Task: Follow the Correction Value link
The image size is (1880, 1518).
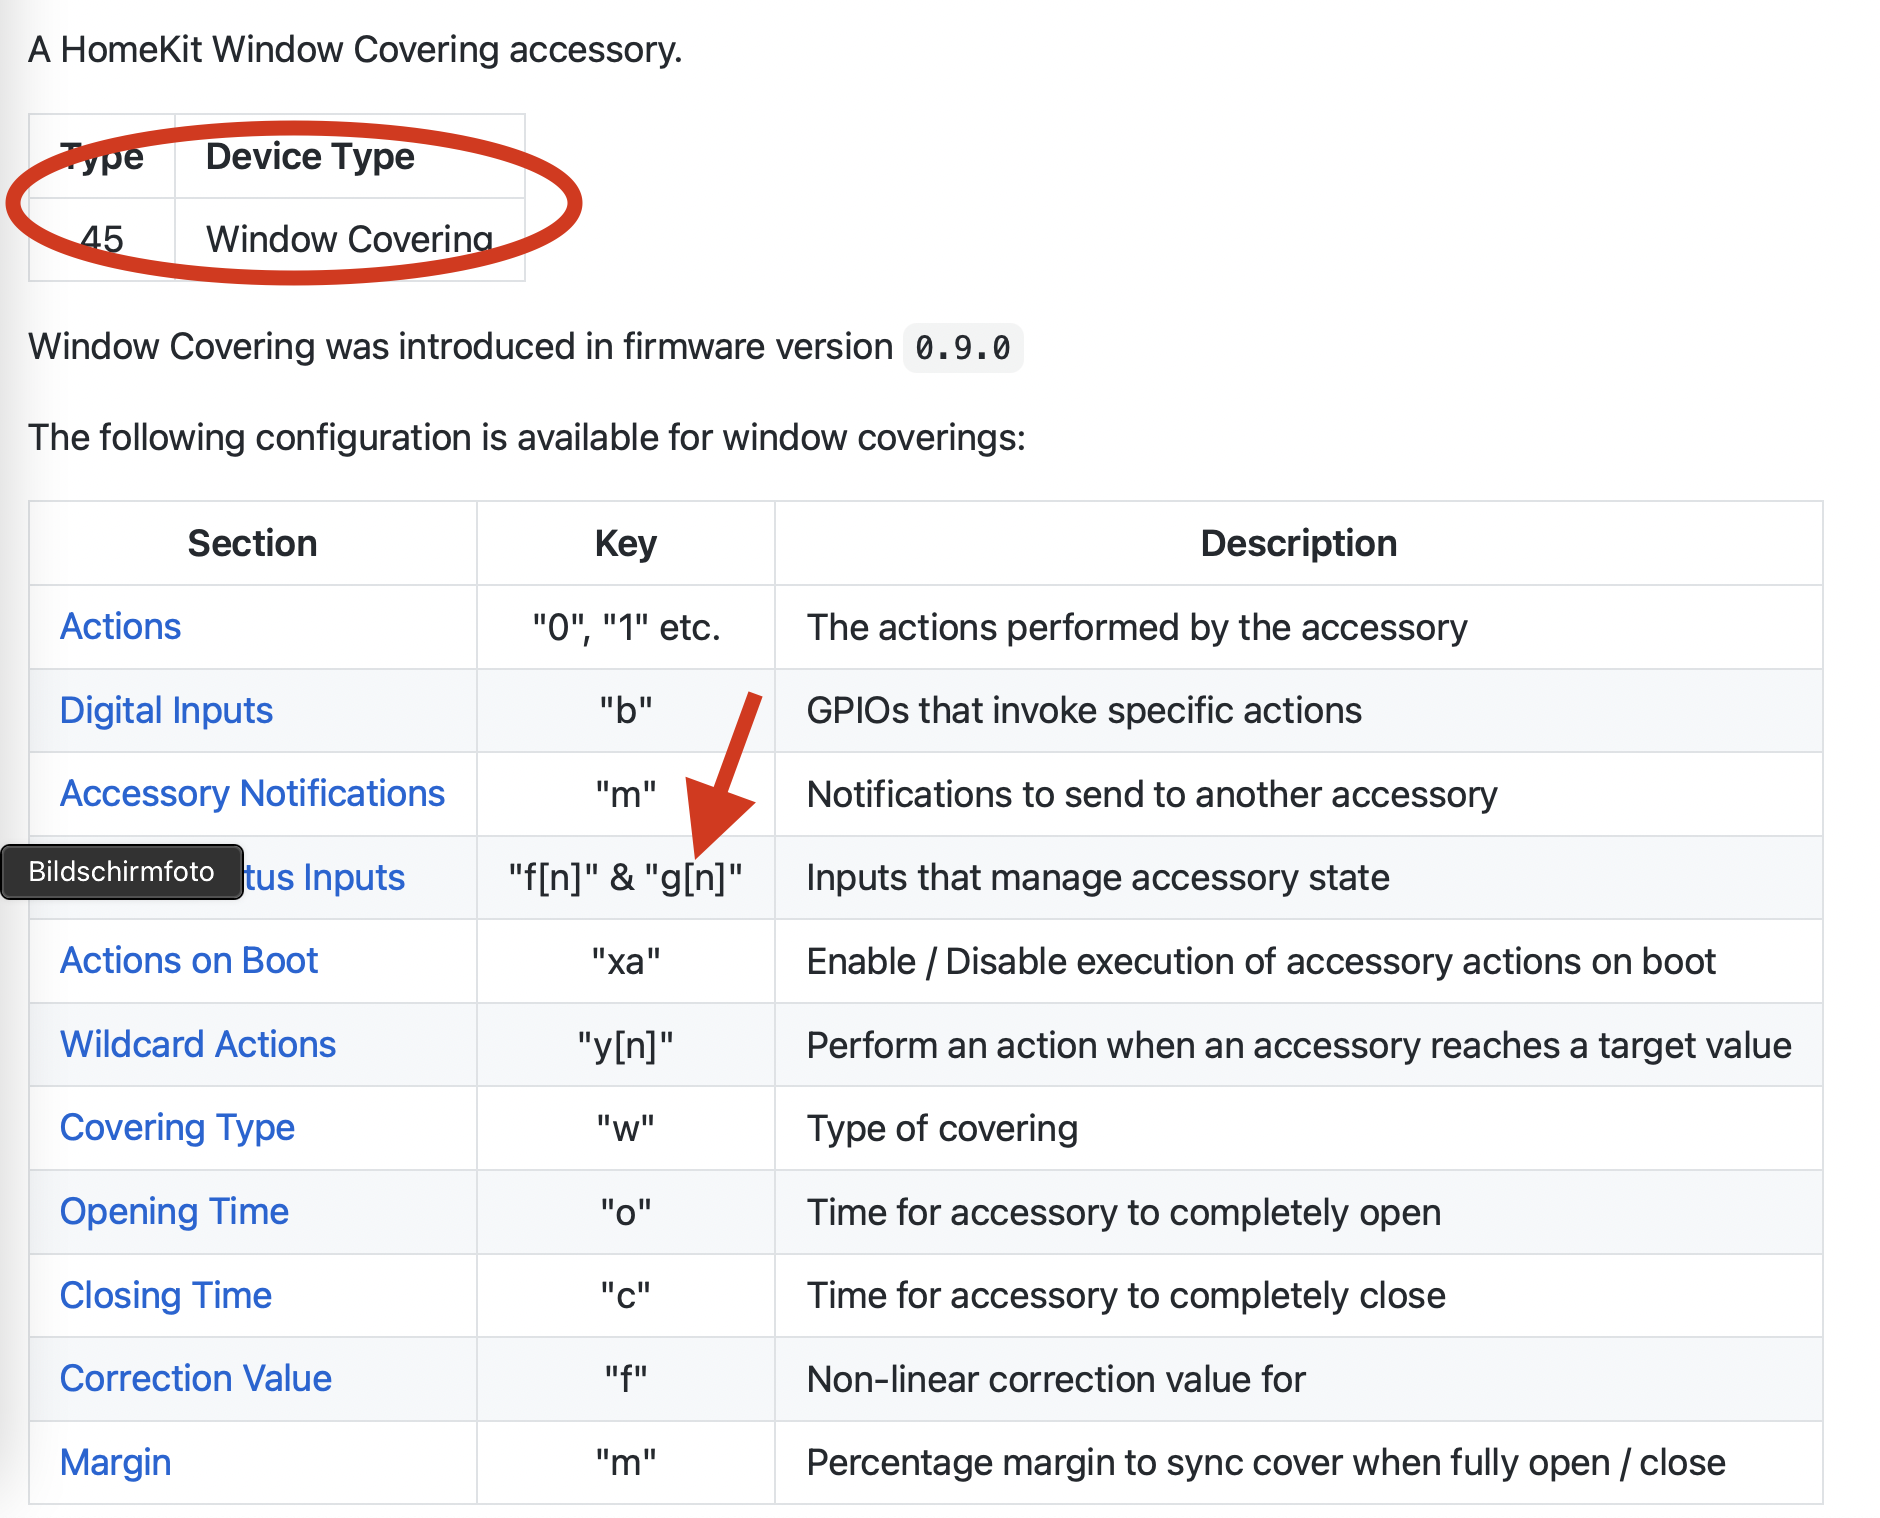Action: pyautogui.click(x=196, y=1379)
